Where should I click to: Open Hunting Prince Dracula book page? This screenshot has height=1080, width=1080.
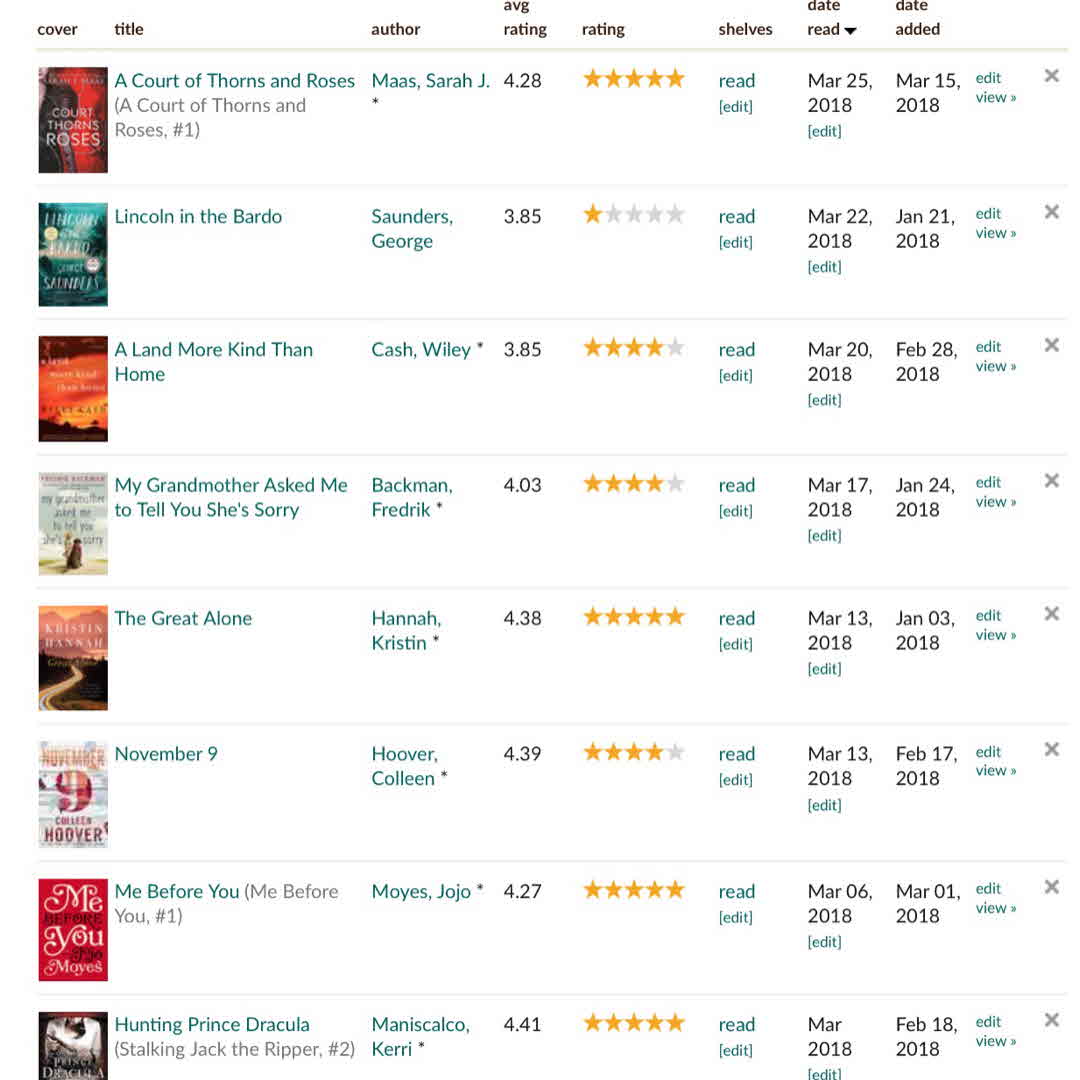[x=212, y=1024]
